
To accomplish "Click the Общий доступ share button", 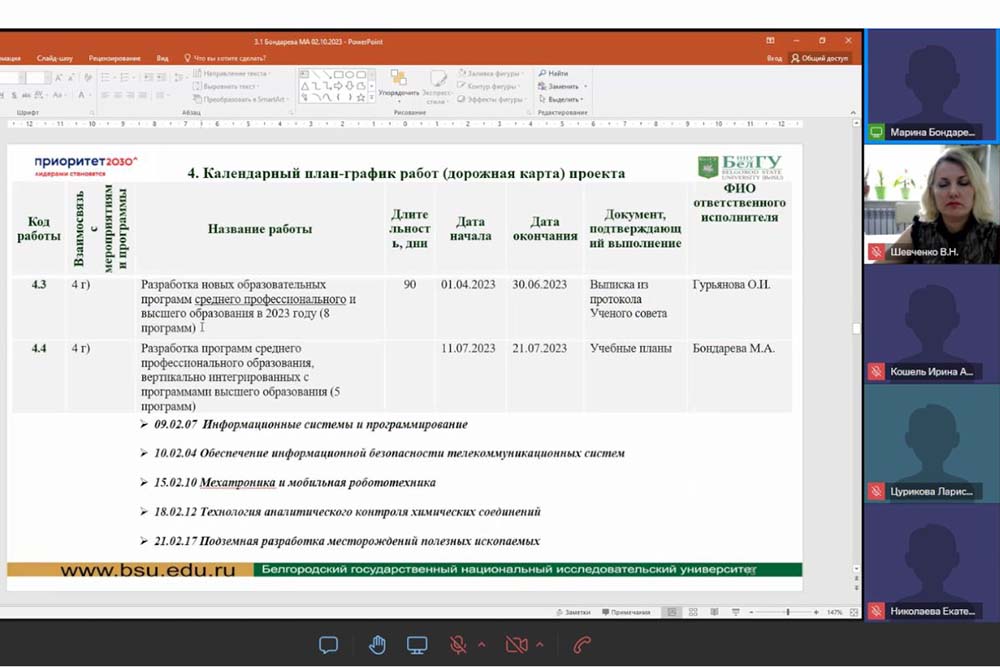I will (820, 58).
